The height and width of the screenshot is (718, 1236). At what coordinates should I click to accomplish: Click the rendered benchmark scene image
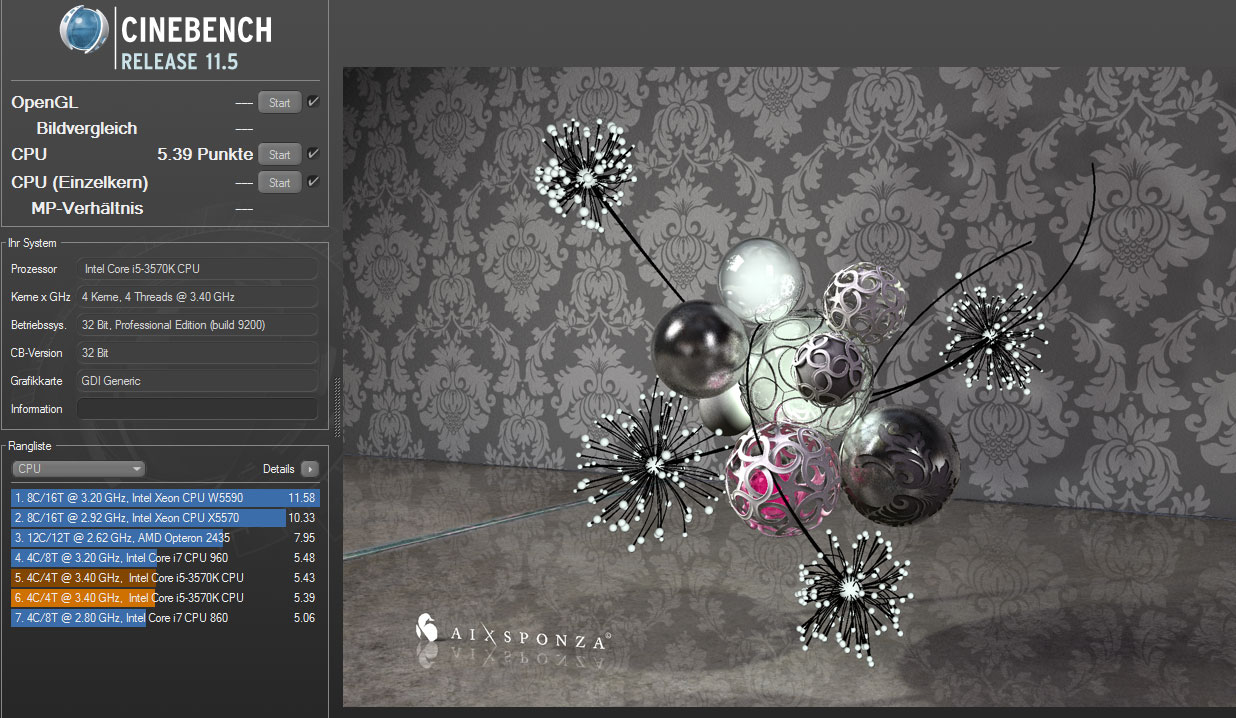pos(789,387)
